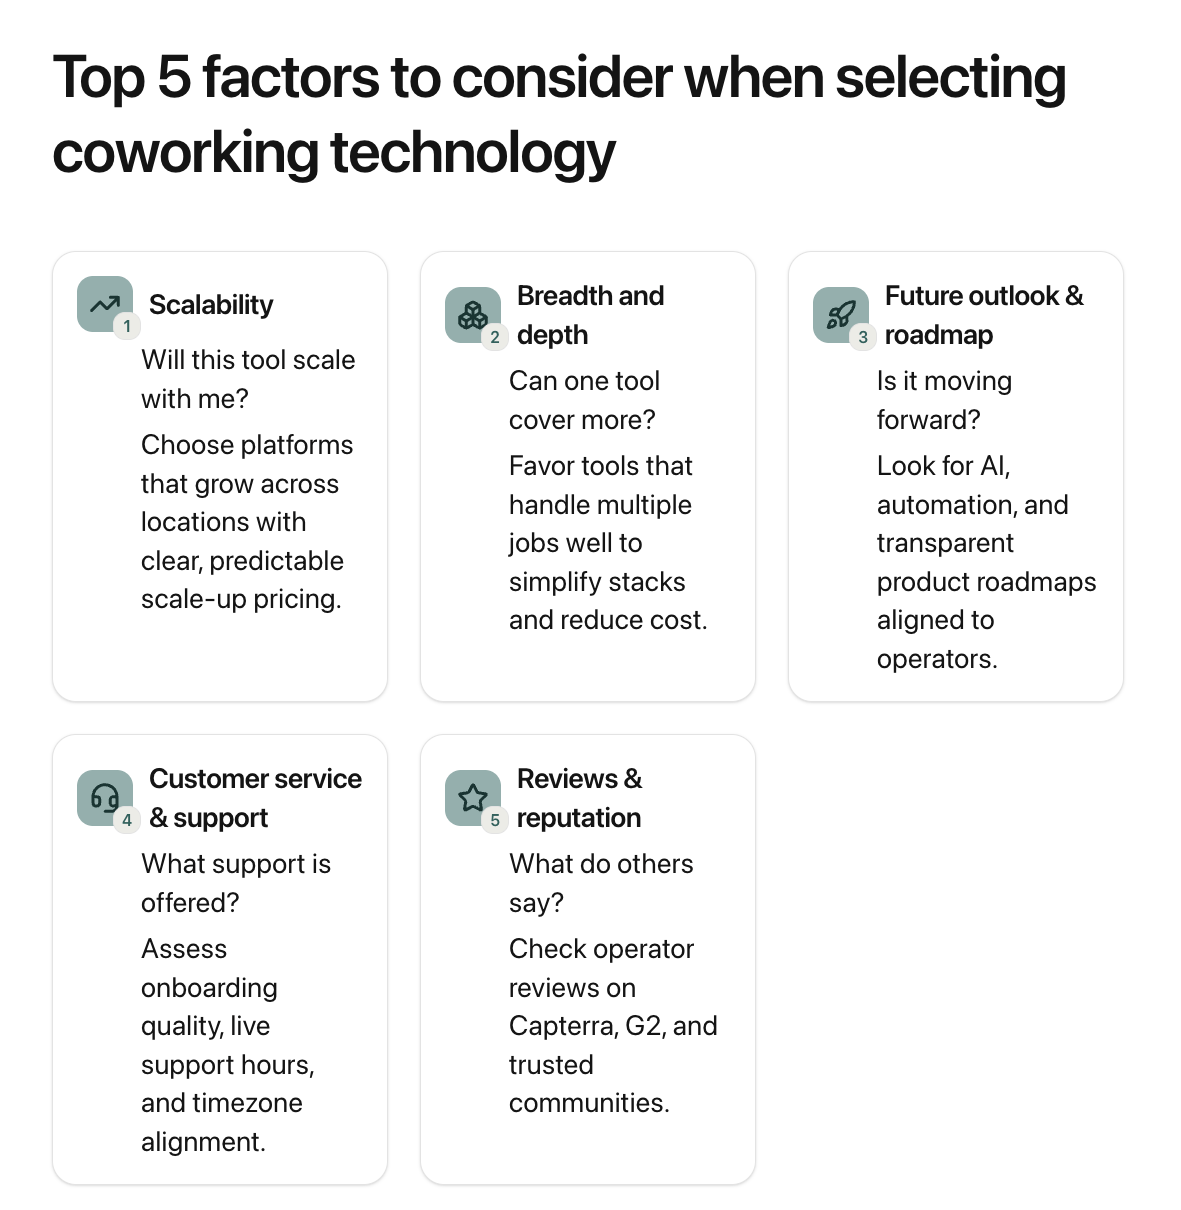Click the number 2 badge

(x=495, y=337)
